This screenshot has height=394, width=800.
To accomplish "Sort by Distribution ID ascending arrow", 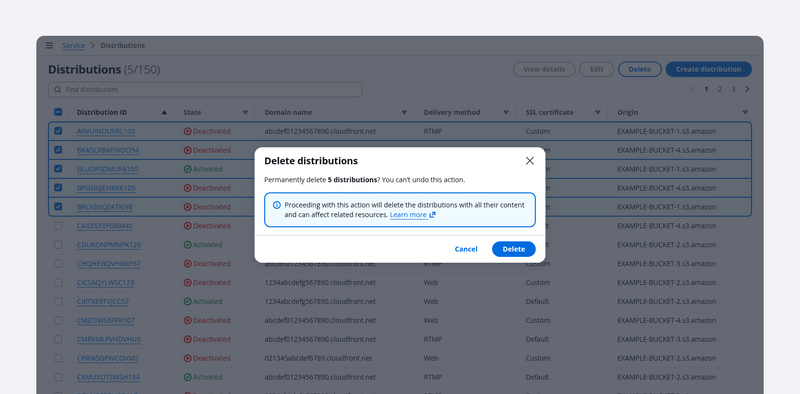I will 164,112.
